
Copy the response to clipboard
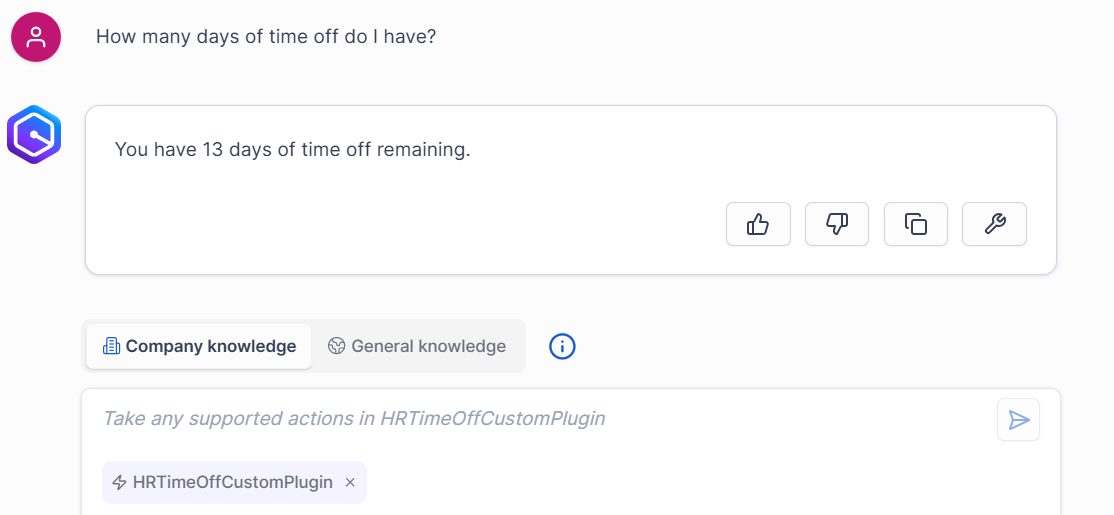click(916, 224)
